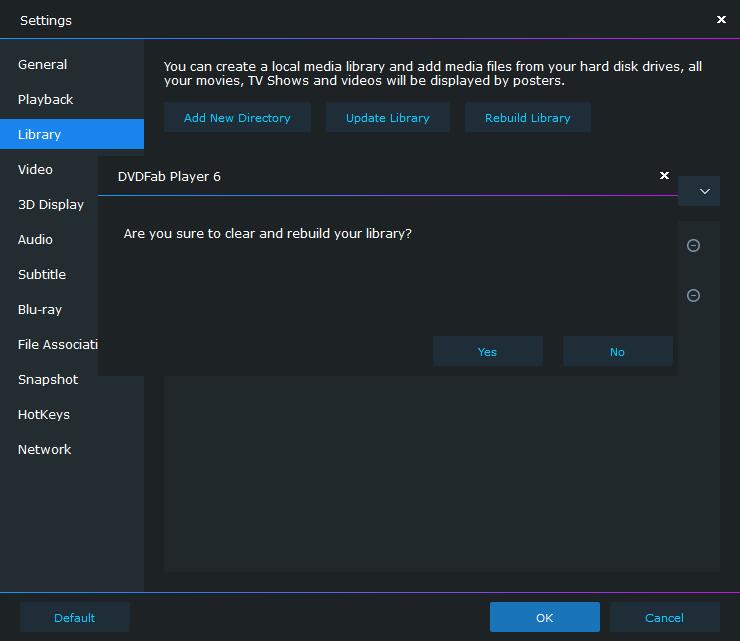
Task: Close the DVDFab Player 6 dialog
Action: 664,176
